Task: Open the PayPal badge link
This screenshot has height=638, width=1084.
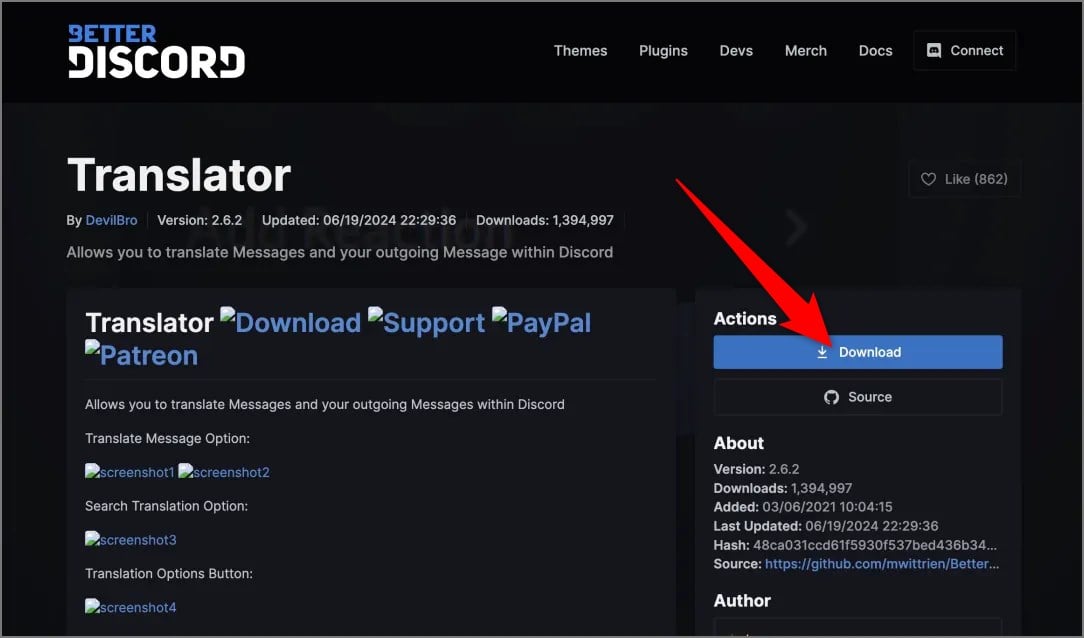Action: (541, 322)
